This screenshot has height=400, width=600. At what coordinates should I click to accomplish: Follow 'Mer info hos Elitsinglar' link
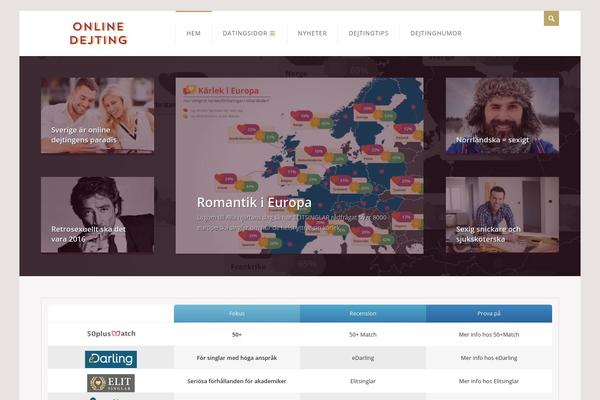[489, 381]
